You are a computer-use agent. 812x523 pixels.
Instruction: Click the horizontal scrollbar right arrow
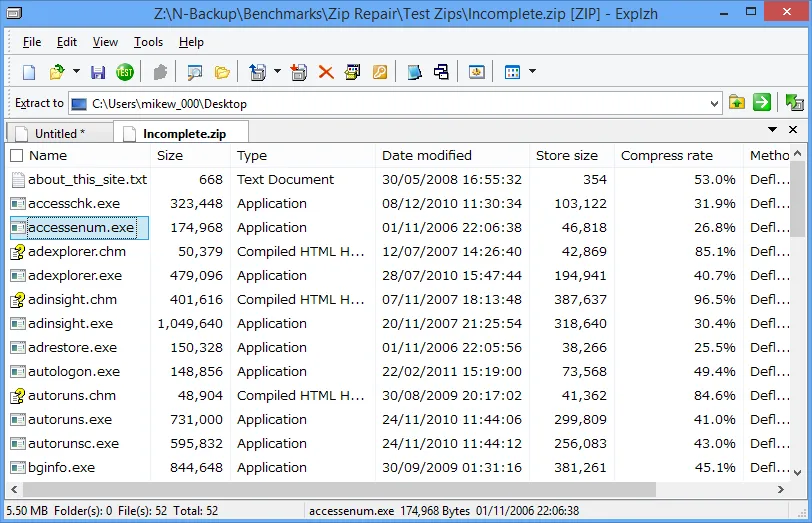780,489
